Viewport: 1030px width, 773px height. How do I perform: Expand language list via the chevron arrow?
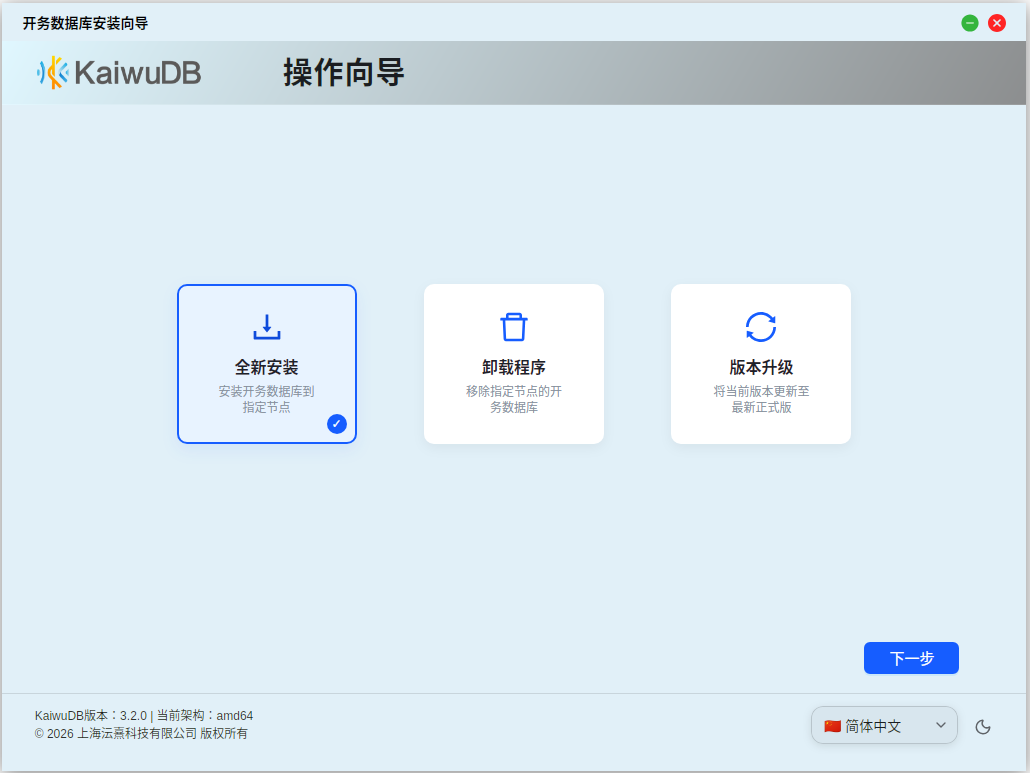tap(941, 725)
